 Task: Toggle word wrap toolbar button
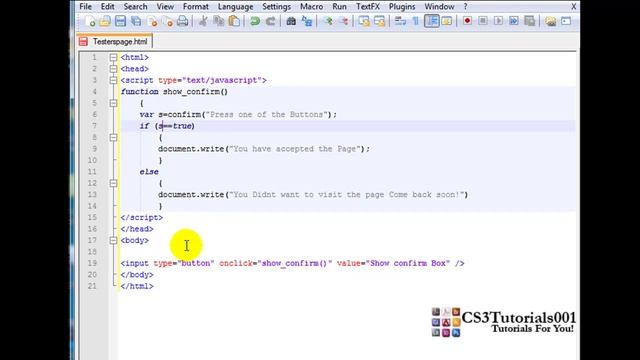point(400,21)
